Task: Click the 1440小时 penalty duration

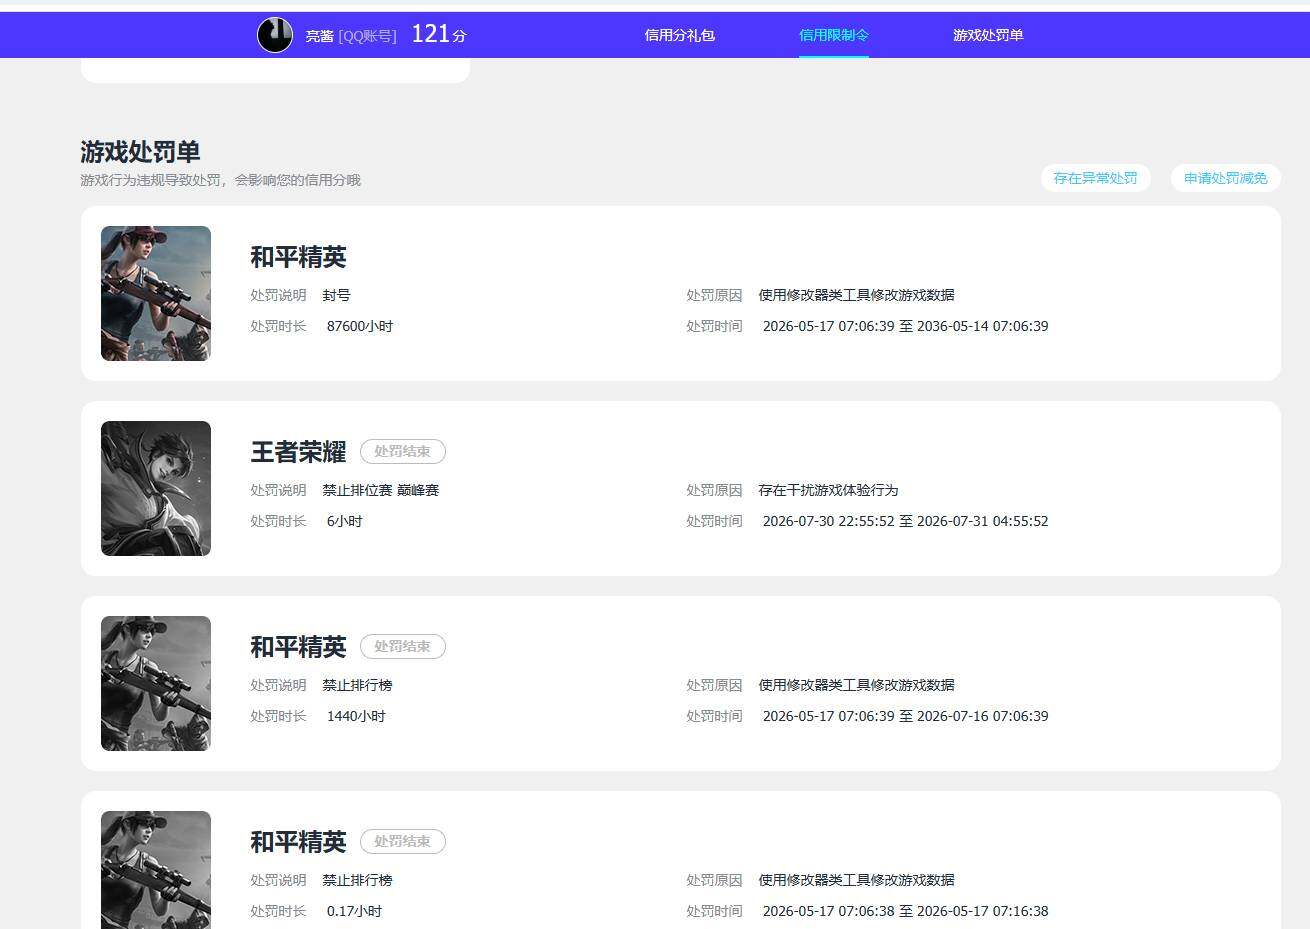Action: click(x=356, y=716)
